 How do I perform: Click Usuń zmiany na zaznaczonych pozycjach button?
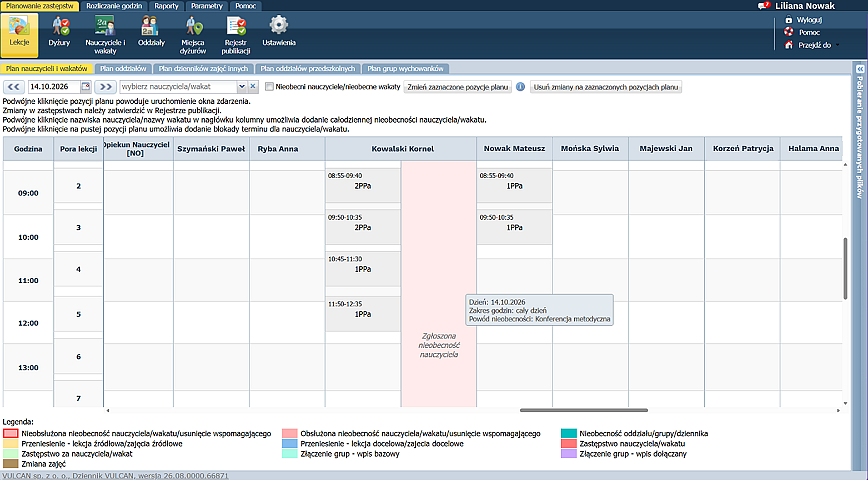606,87
